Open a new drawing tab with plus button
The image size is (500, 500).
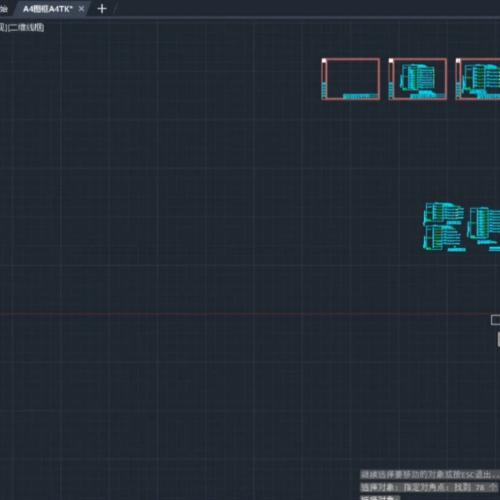[x=102, y=9]
